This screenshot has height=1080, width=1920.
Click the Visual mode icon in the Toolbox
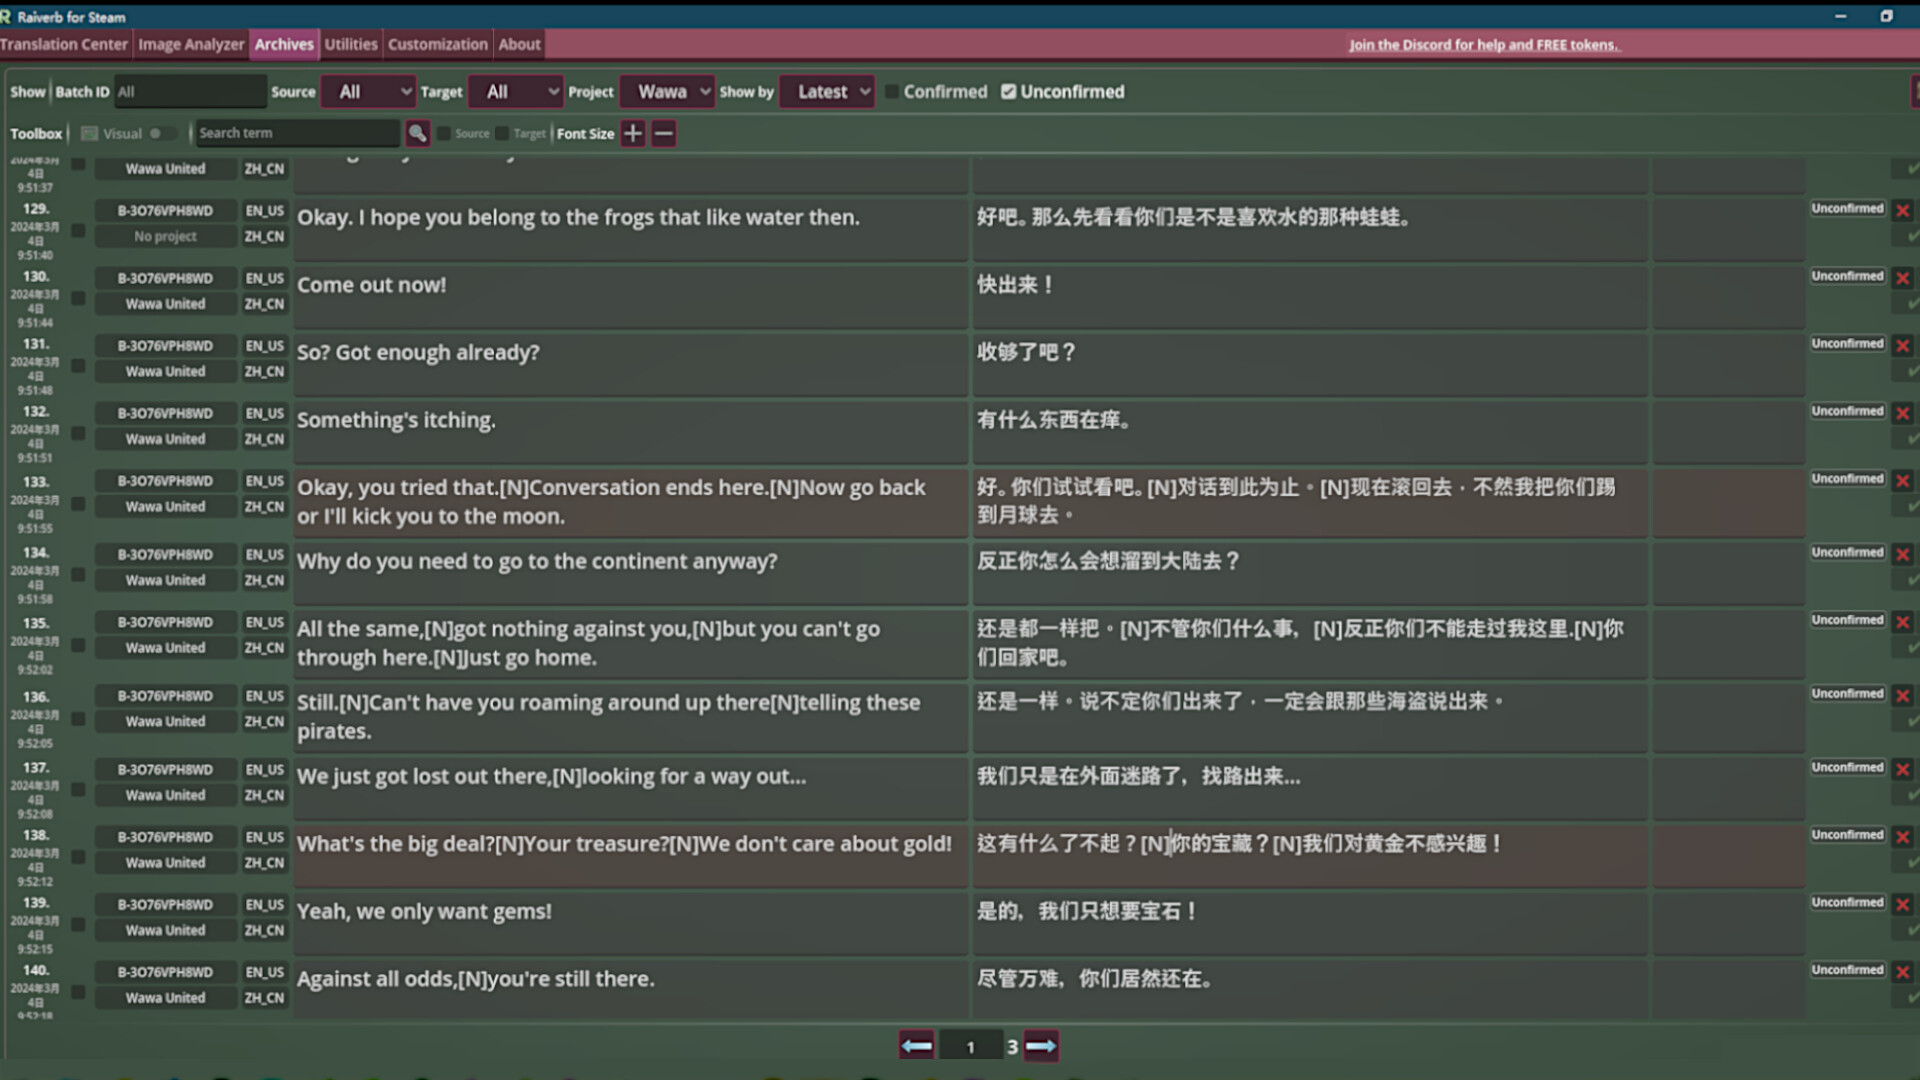click(x=90, y=132)
